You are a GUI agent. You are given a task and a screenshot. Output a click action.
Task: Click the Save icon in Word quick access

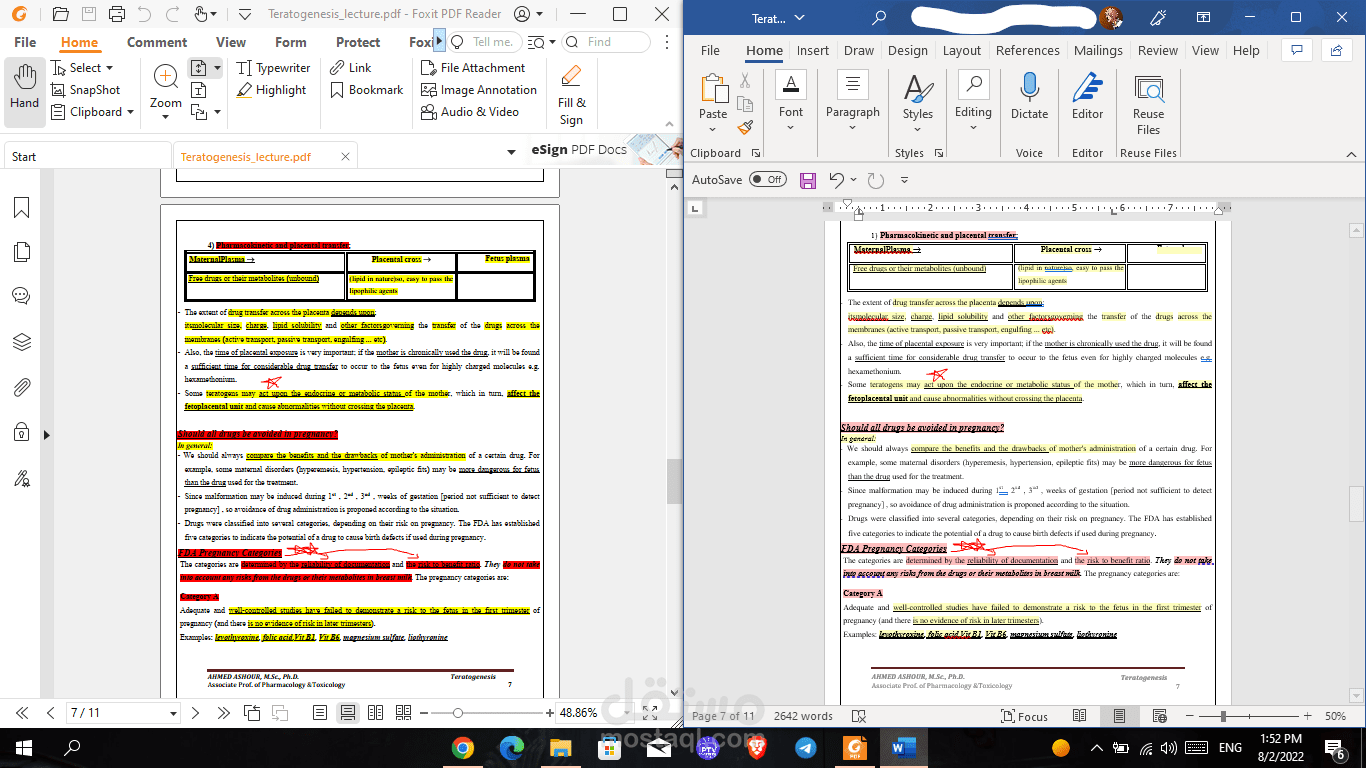808,180
